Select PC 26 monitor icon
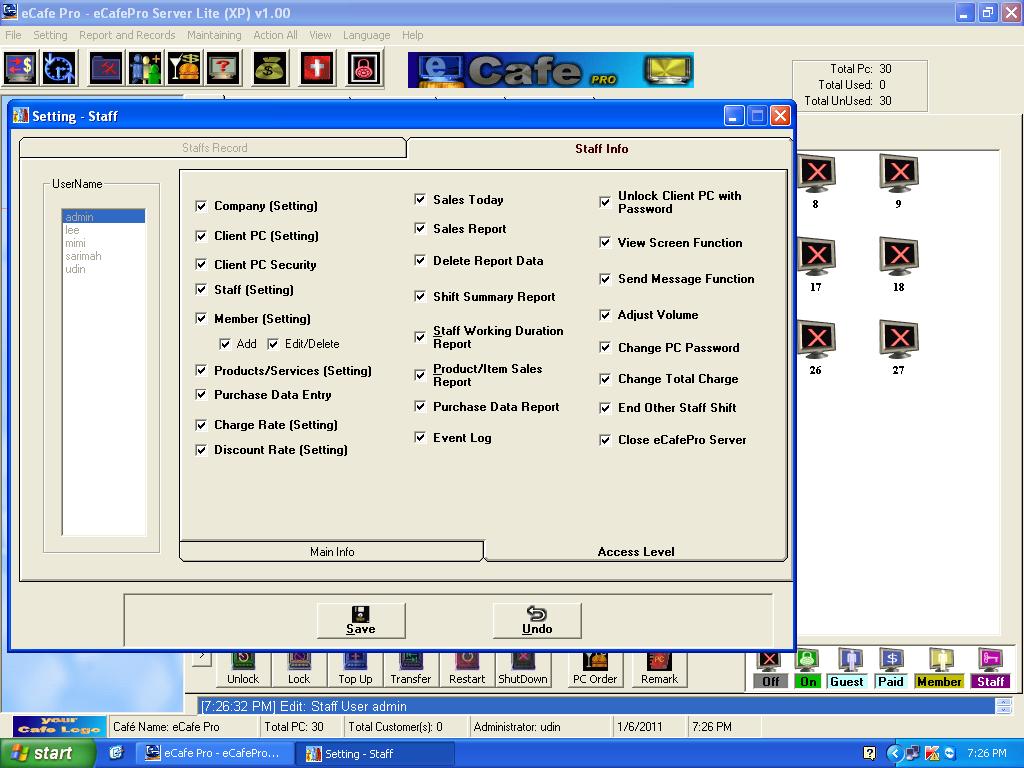The width and height of the screenshot is (1024, 768). [x=816, y=340]
